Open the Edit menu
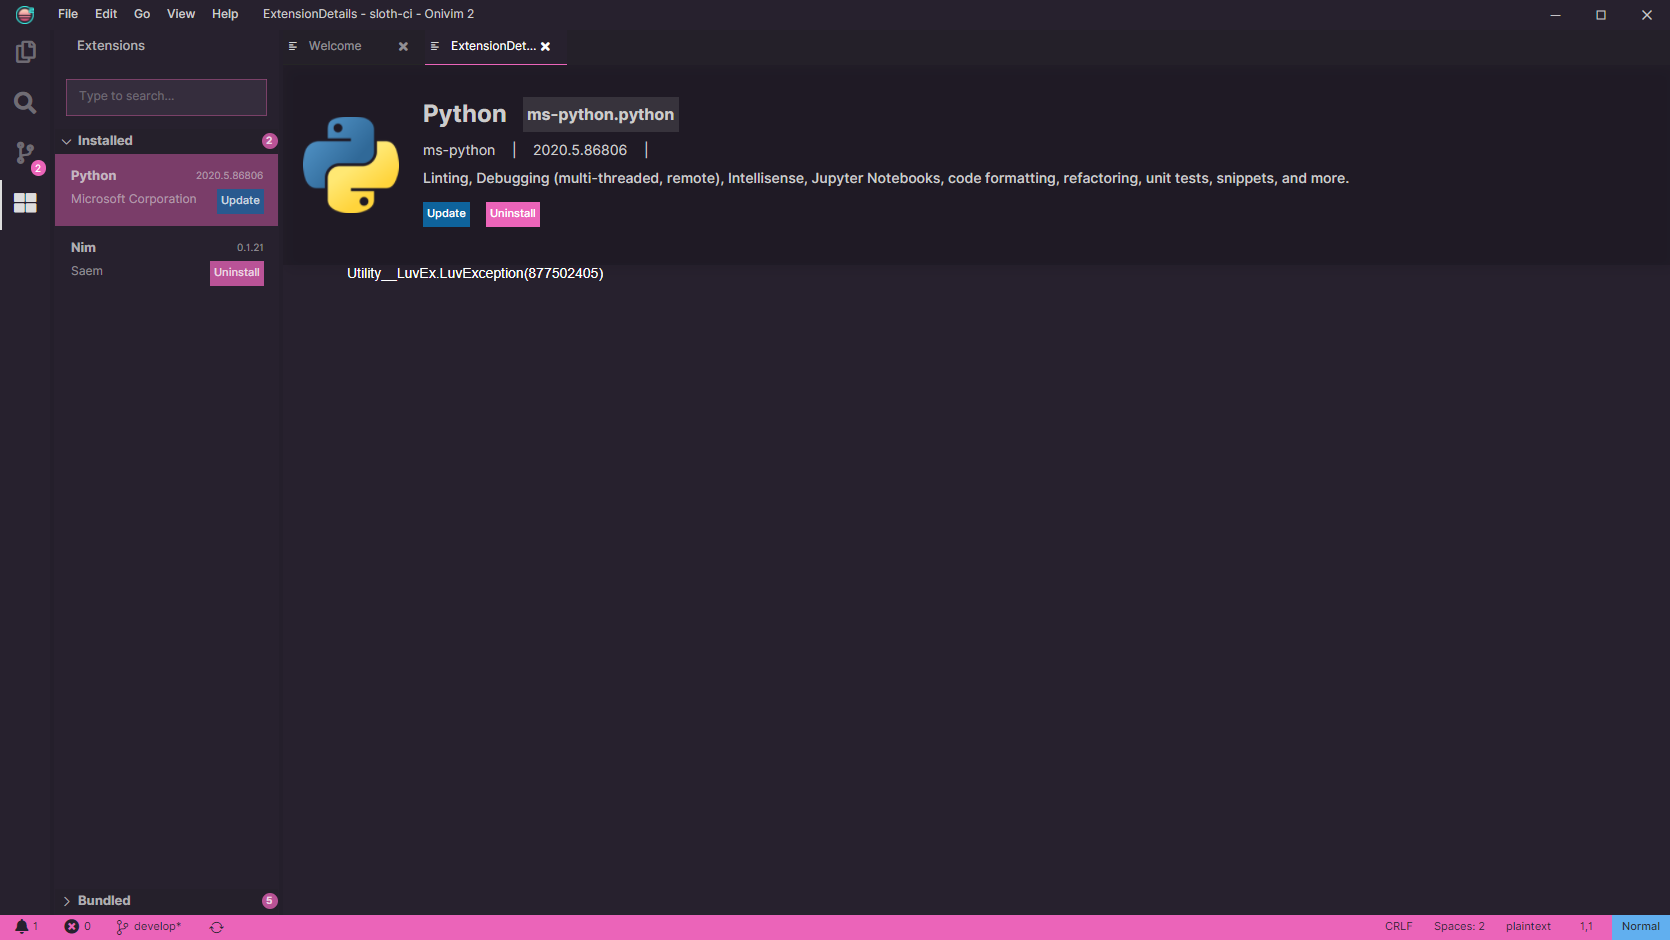The height and width of the screenshot is (940, 1670). [x=105, y=14]
